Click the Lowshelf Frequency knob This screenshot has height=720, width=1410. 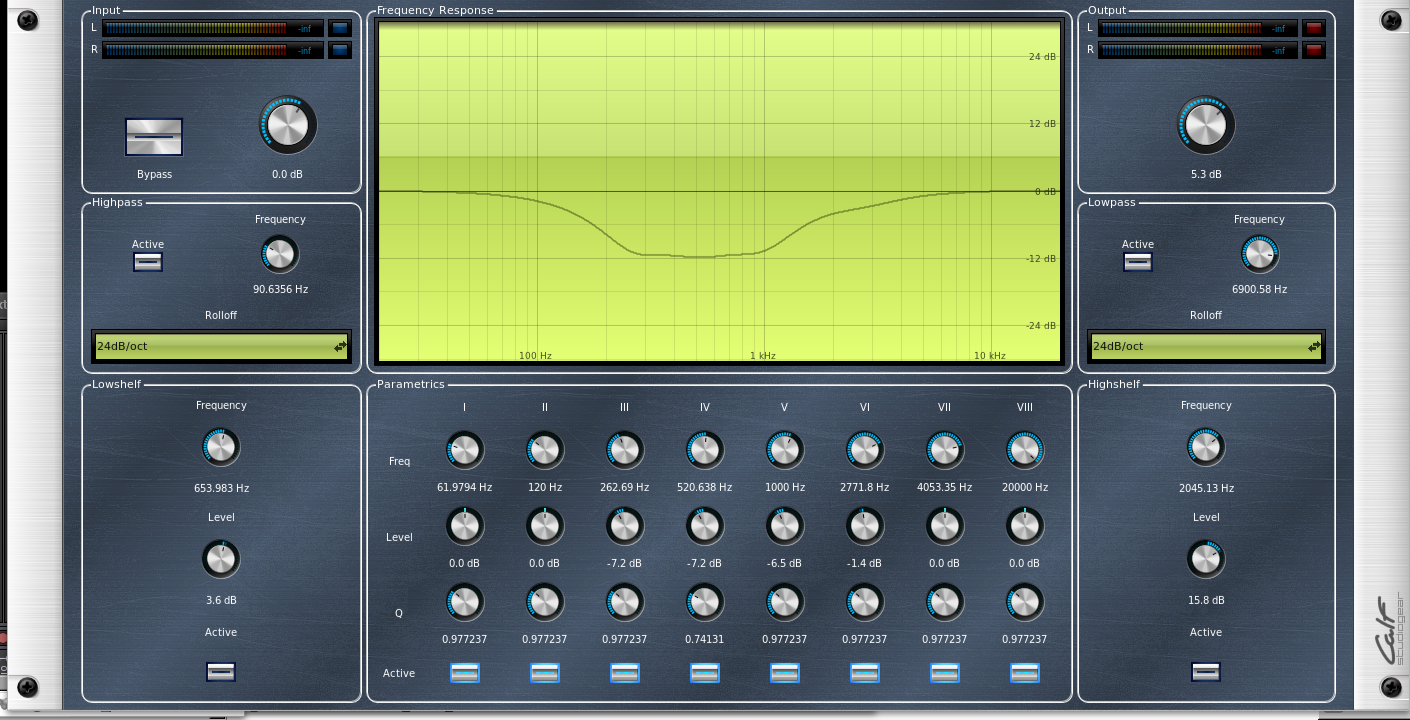(221, 447)
